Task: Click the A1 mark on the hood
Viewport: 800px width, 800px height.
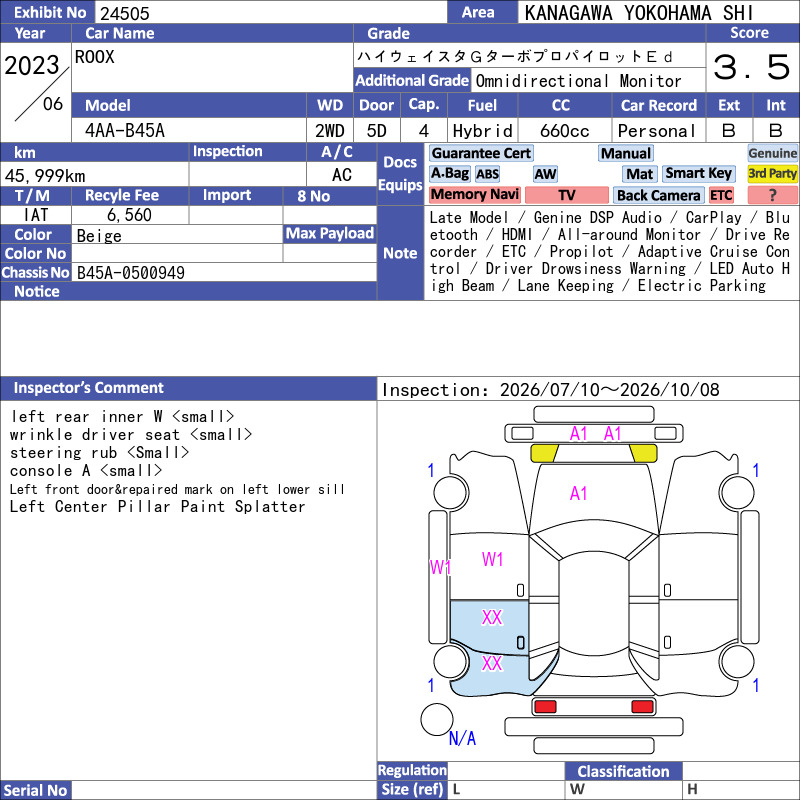Action: pyautogui.click(x=578, y=493)
